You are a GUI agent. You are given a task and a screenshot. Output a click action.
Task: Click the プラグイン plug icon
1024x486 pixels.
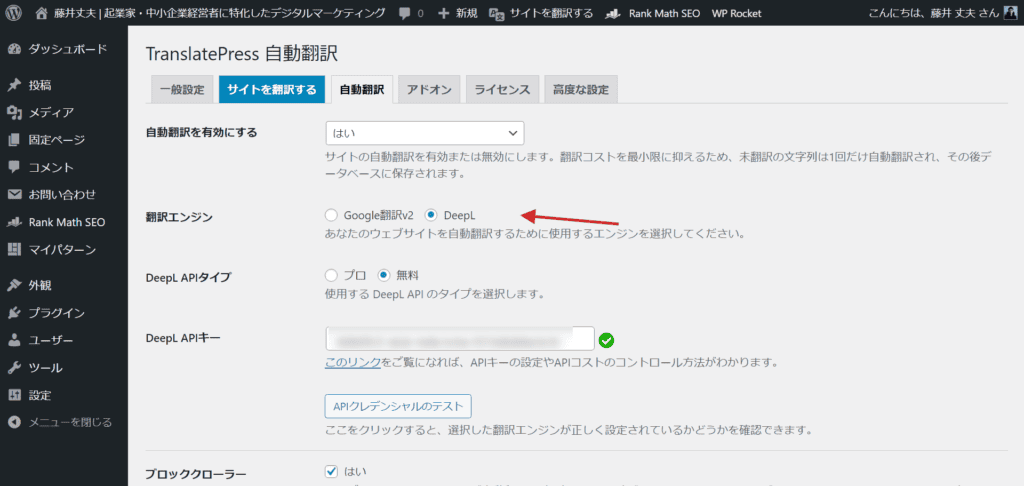click(14, 313)
